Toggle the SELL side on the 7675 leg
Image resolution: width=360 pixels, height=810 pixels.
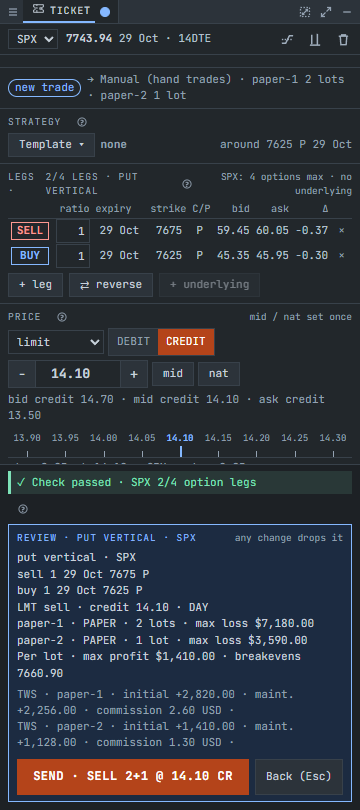tap(30, 230)
